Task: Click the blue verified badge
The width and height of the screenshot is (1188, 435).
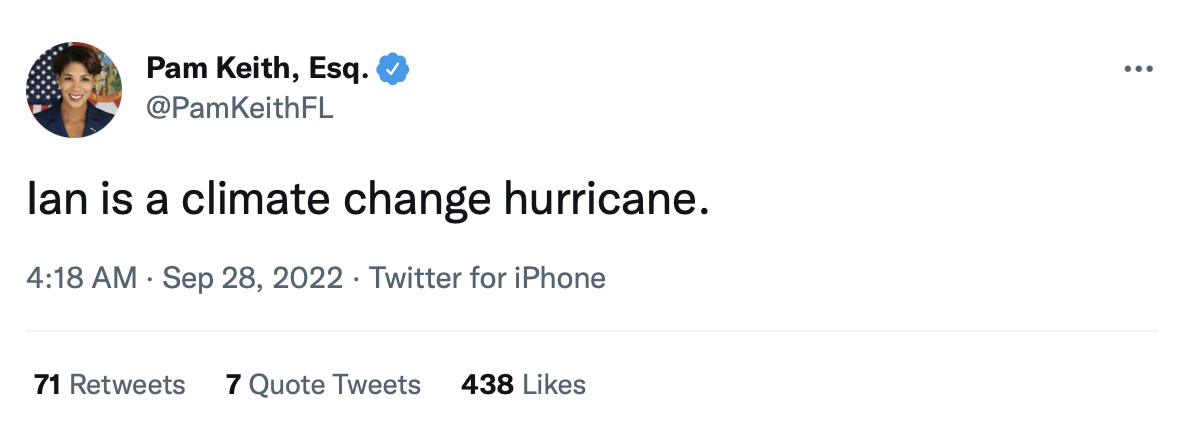Action: pyautogui.click(x=395, y=70)
